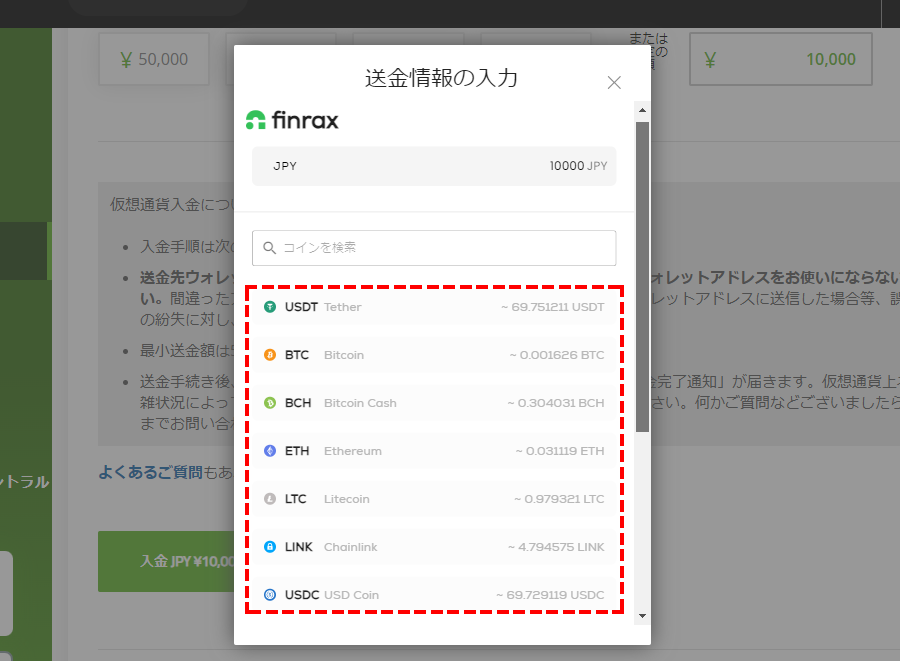The width and height of the screenshot is (900, 661).
Task: Click the gray Litecoin icon
Action: coord(270,499)
